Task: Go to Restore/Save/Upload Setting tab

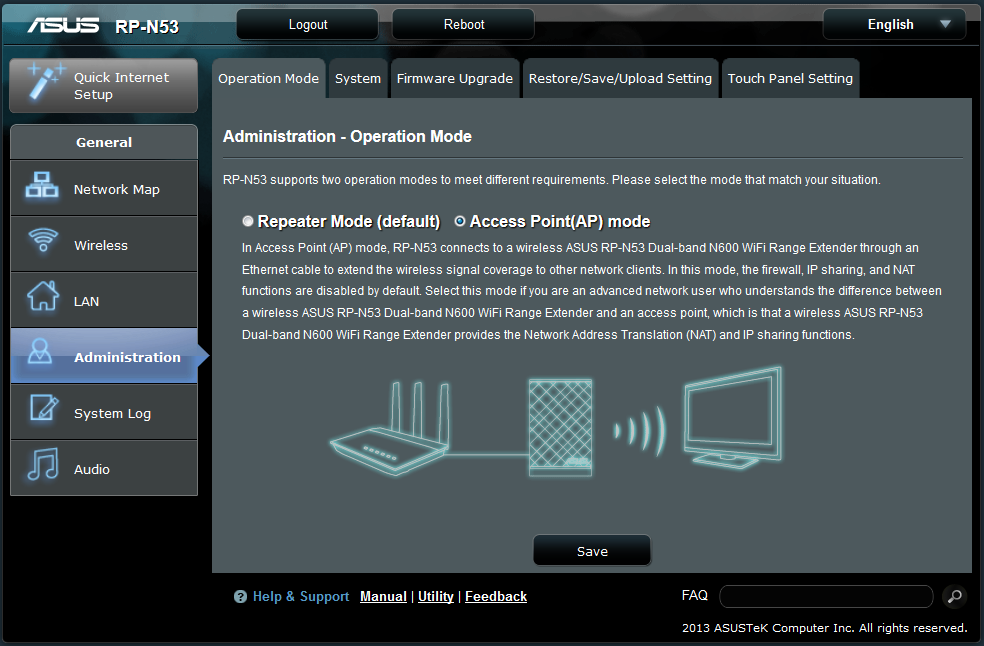Action: pos(620,79)
